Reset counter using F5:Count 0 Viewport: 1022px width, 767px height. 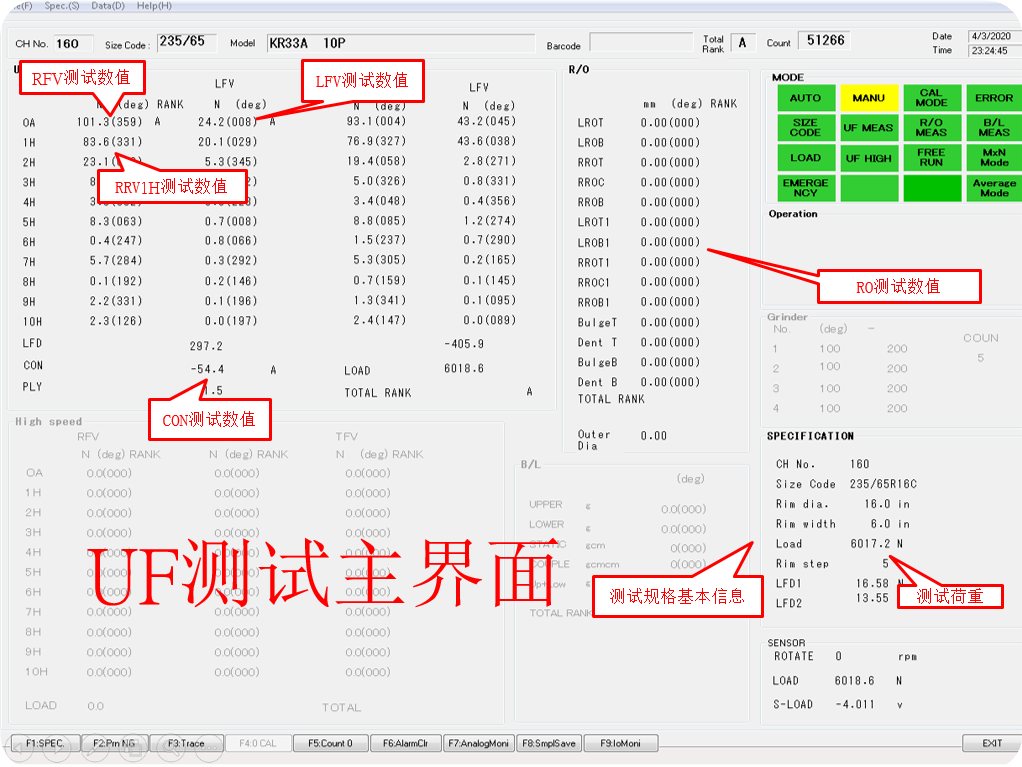tap(330, 743)
